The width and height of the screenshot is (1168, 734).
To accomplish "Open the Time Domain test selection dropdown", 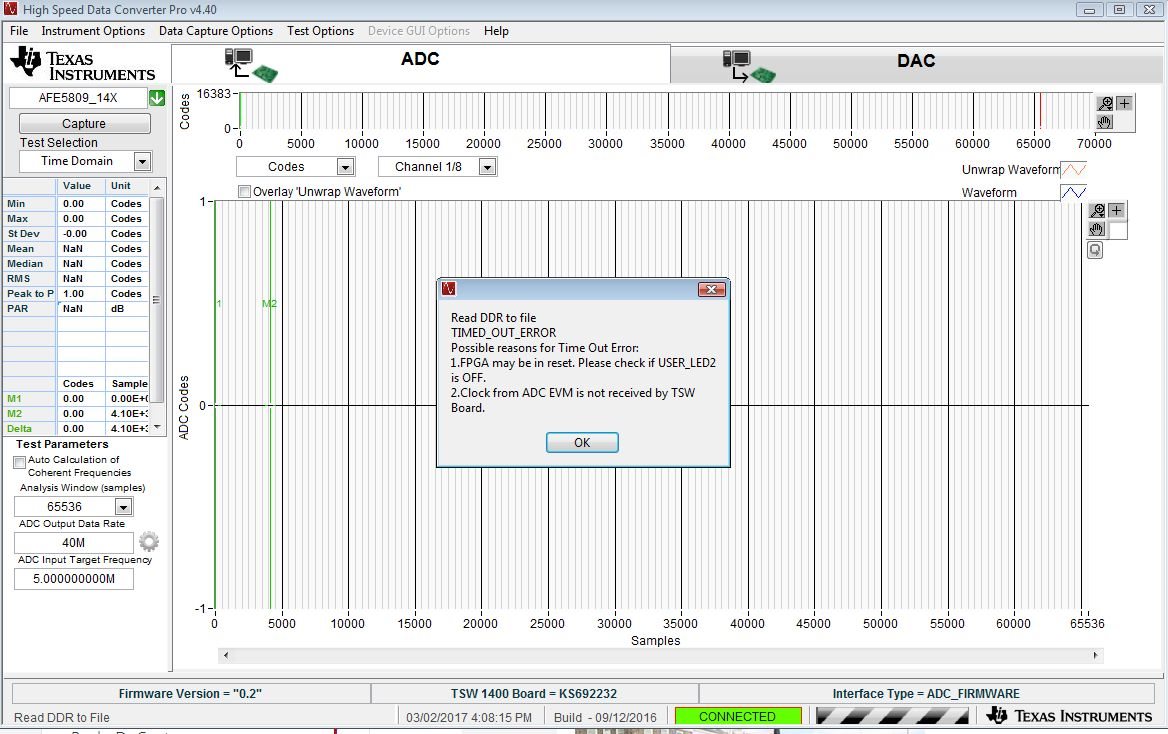I will [142, 161].
